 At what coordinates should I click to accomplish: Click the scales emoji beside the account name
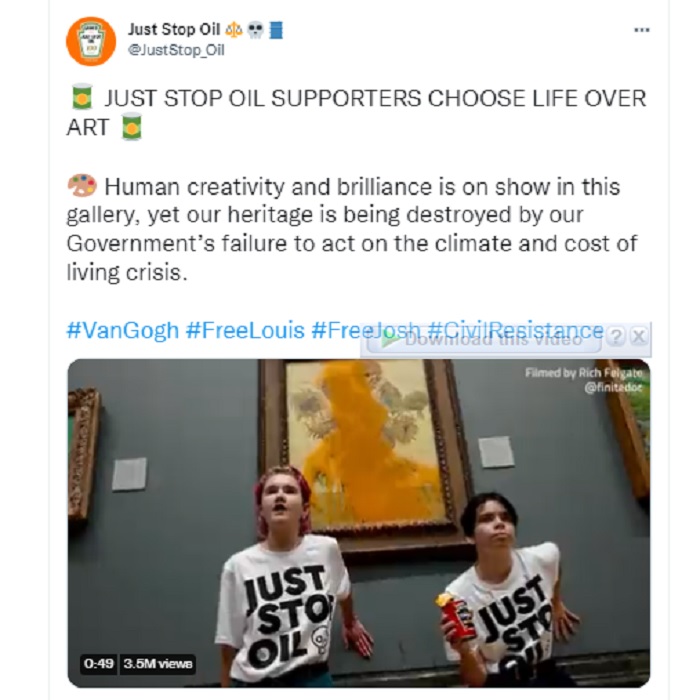coord(233,30)
